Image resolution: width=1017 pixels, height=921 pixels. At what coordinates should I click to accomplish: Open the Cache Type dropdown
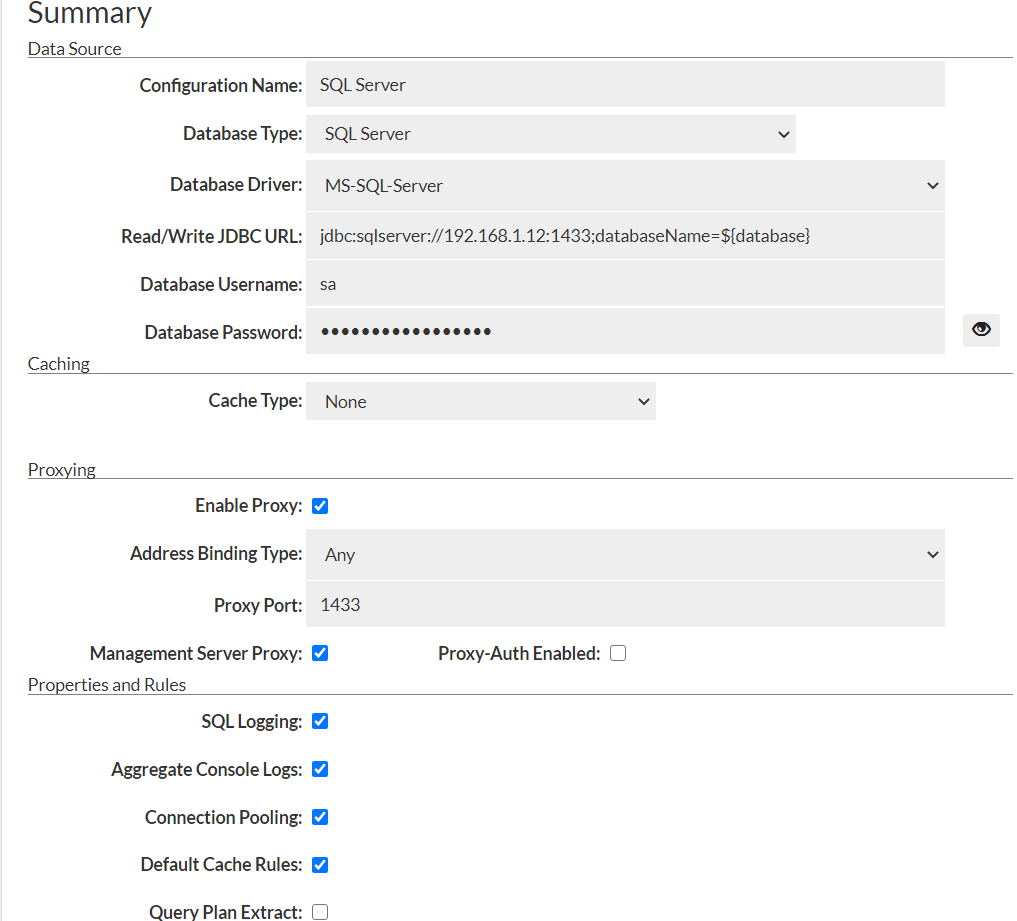480,401
